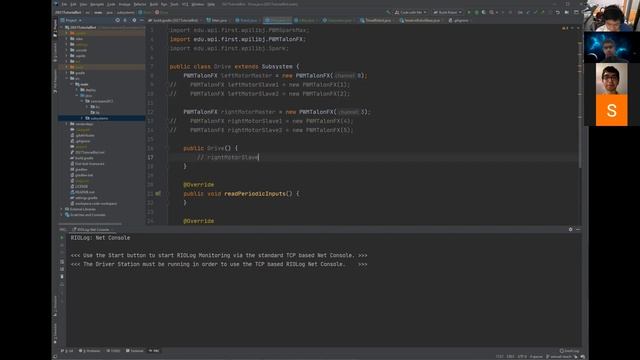Collapse the src folder in the Project tree
The width and height of the screenshot is (640, 360).
click(67, 78)
